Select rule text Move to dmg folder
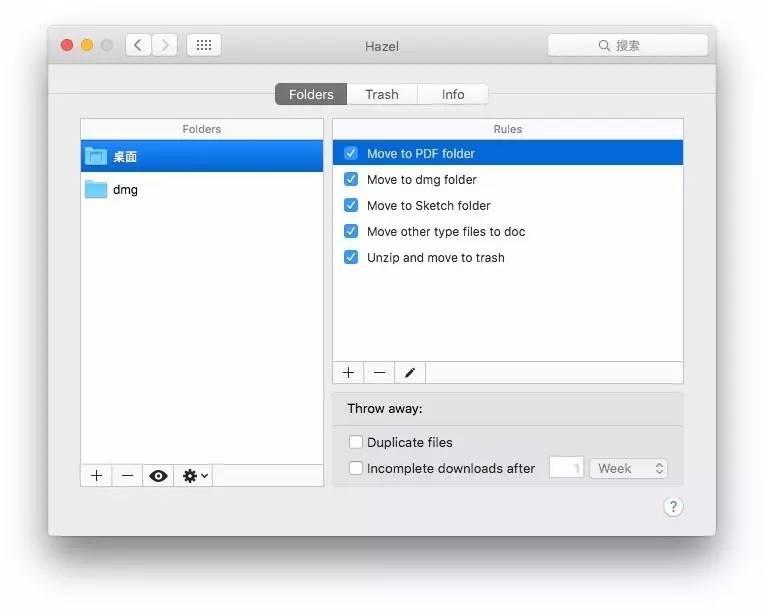This screenshot has height=610, width=764. pos(421,179)
